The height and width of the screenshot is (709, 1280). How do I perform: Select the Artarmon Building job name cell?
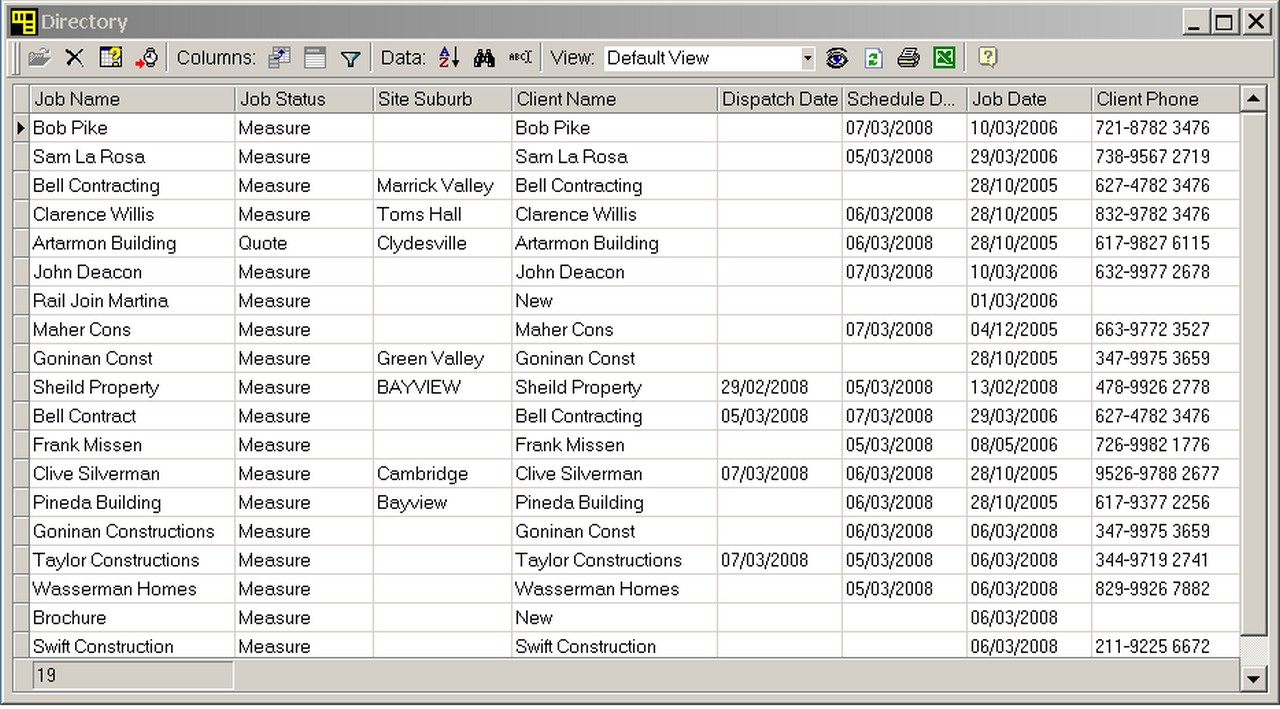[x=104, y=243]
